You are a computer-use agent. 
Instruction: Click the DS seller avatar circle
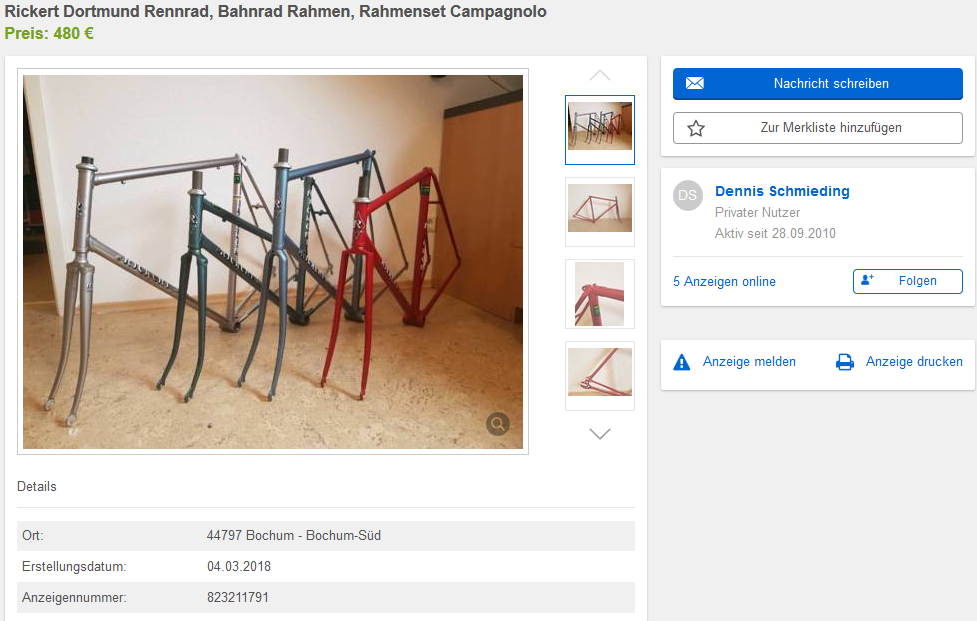coord(687,196)
